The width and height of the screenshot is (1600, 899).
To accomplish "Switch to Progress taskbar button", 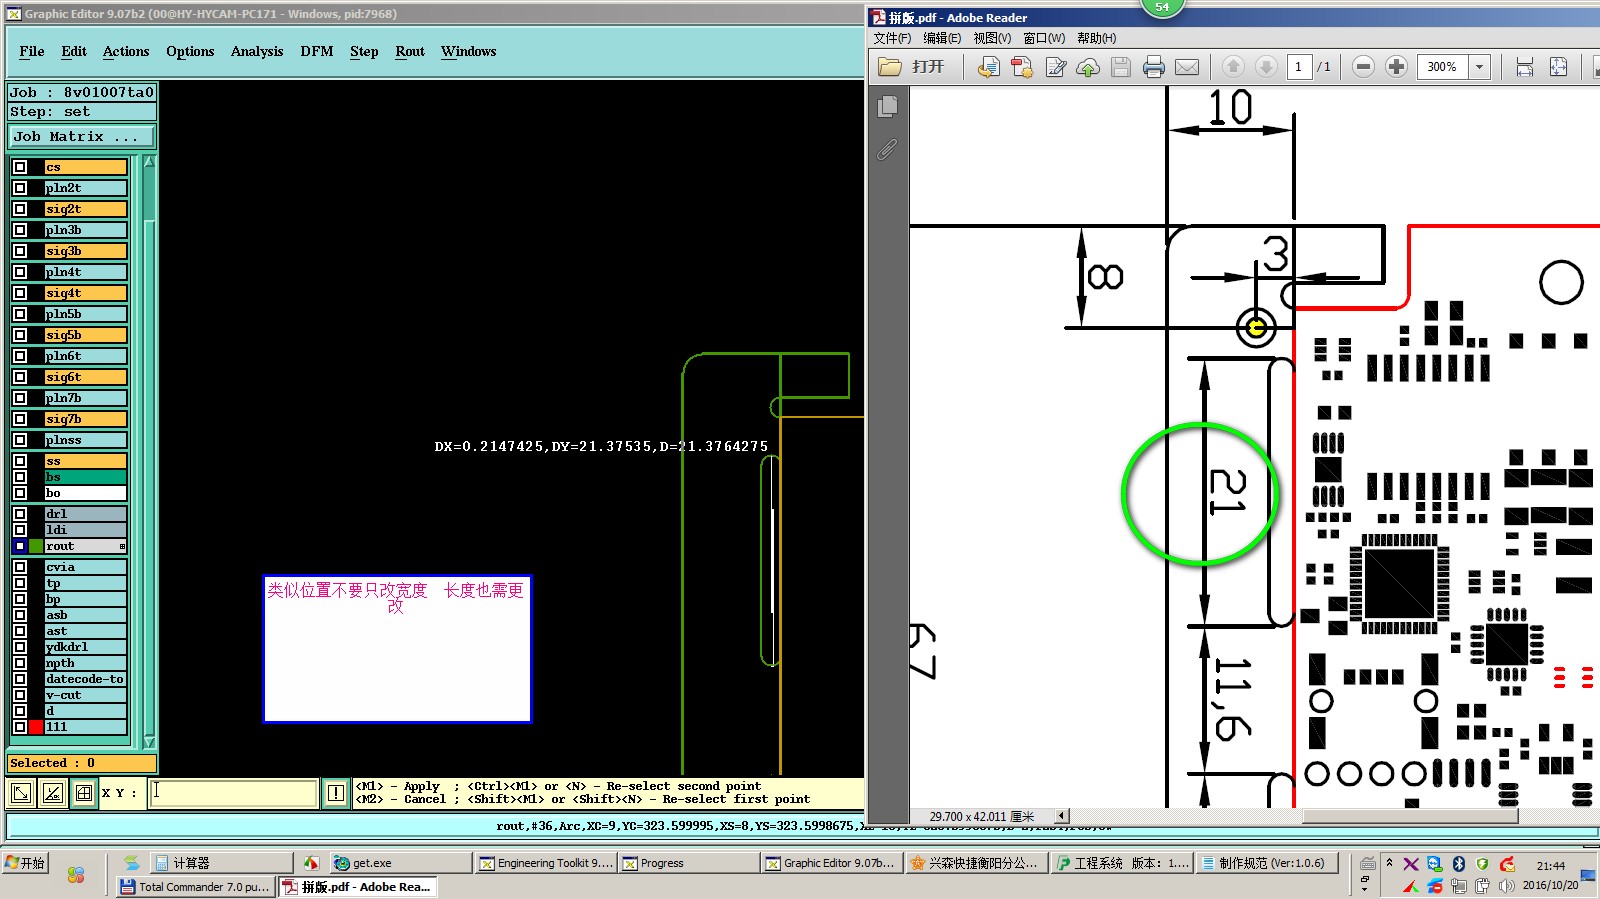I will coord(688,863).
